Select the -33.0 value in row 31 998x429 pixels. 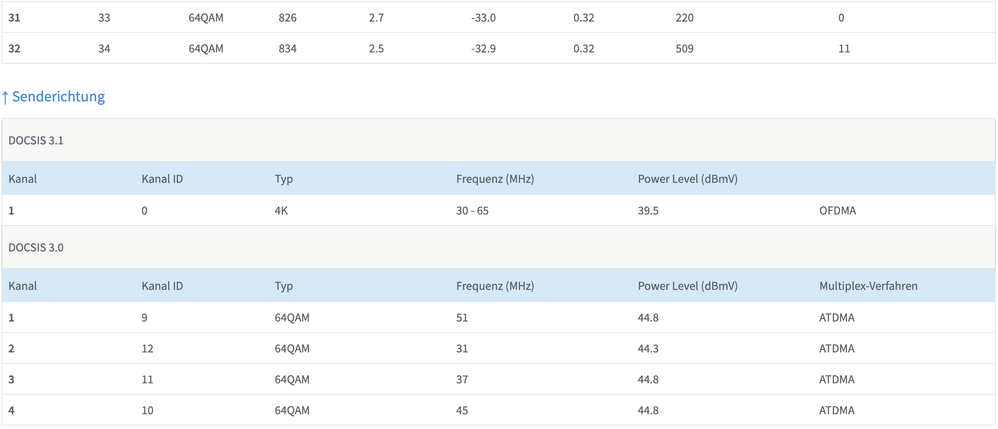(483, 17)
